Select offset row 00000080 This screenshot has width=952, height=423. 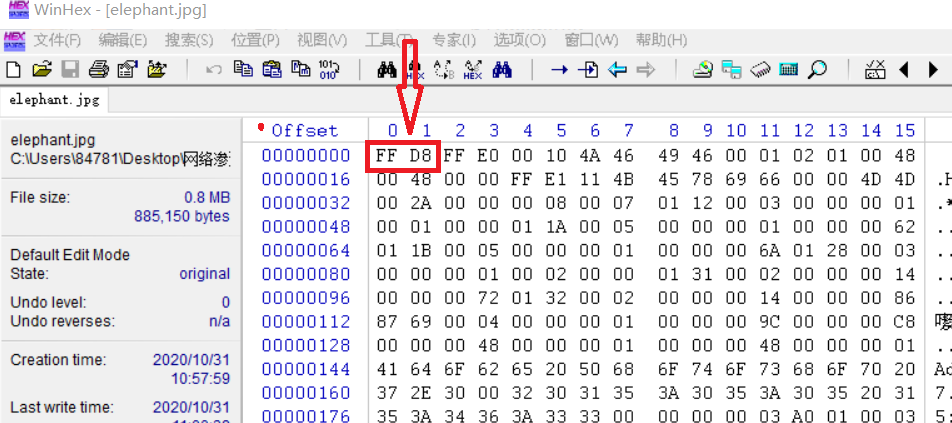click(x=305, y=274)
